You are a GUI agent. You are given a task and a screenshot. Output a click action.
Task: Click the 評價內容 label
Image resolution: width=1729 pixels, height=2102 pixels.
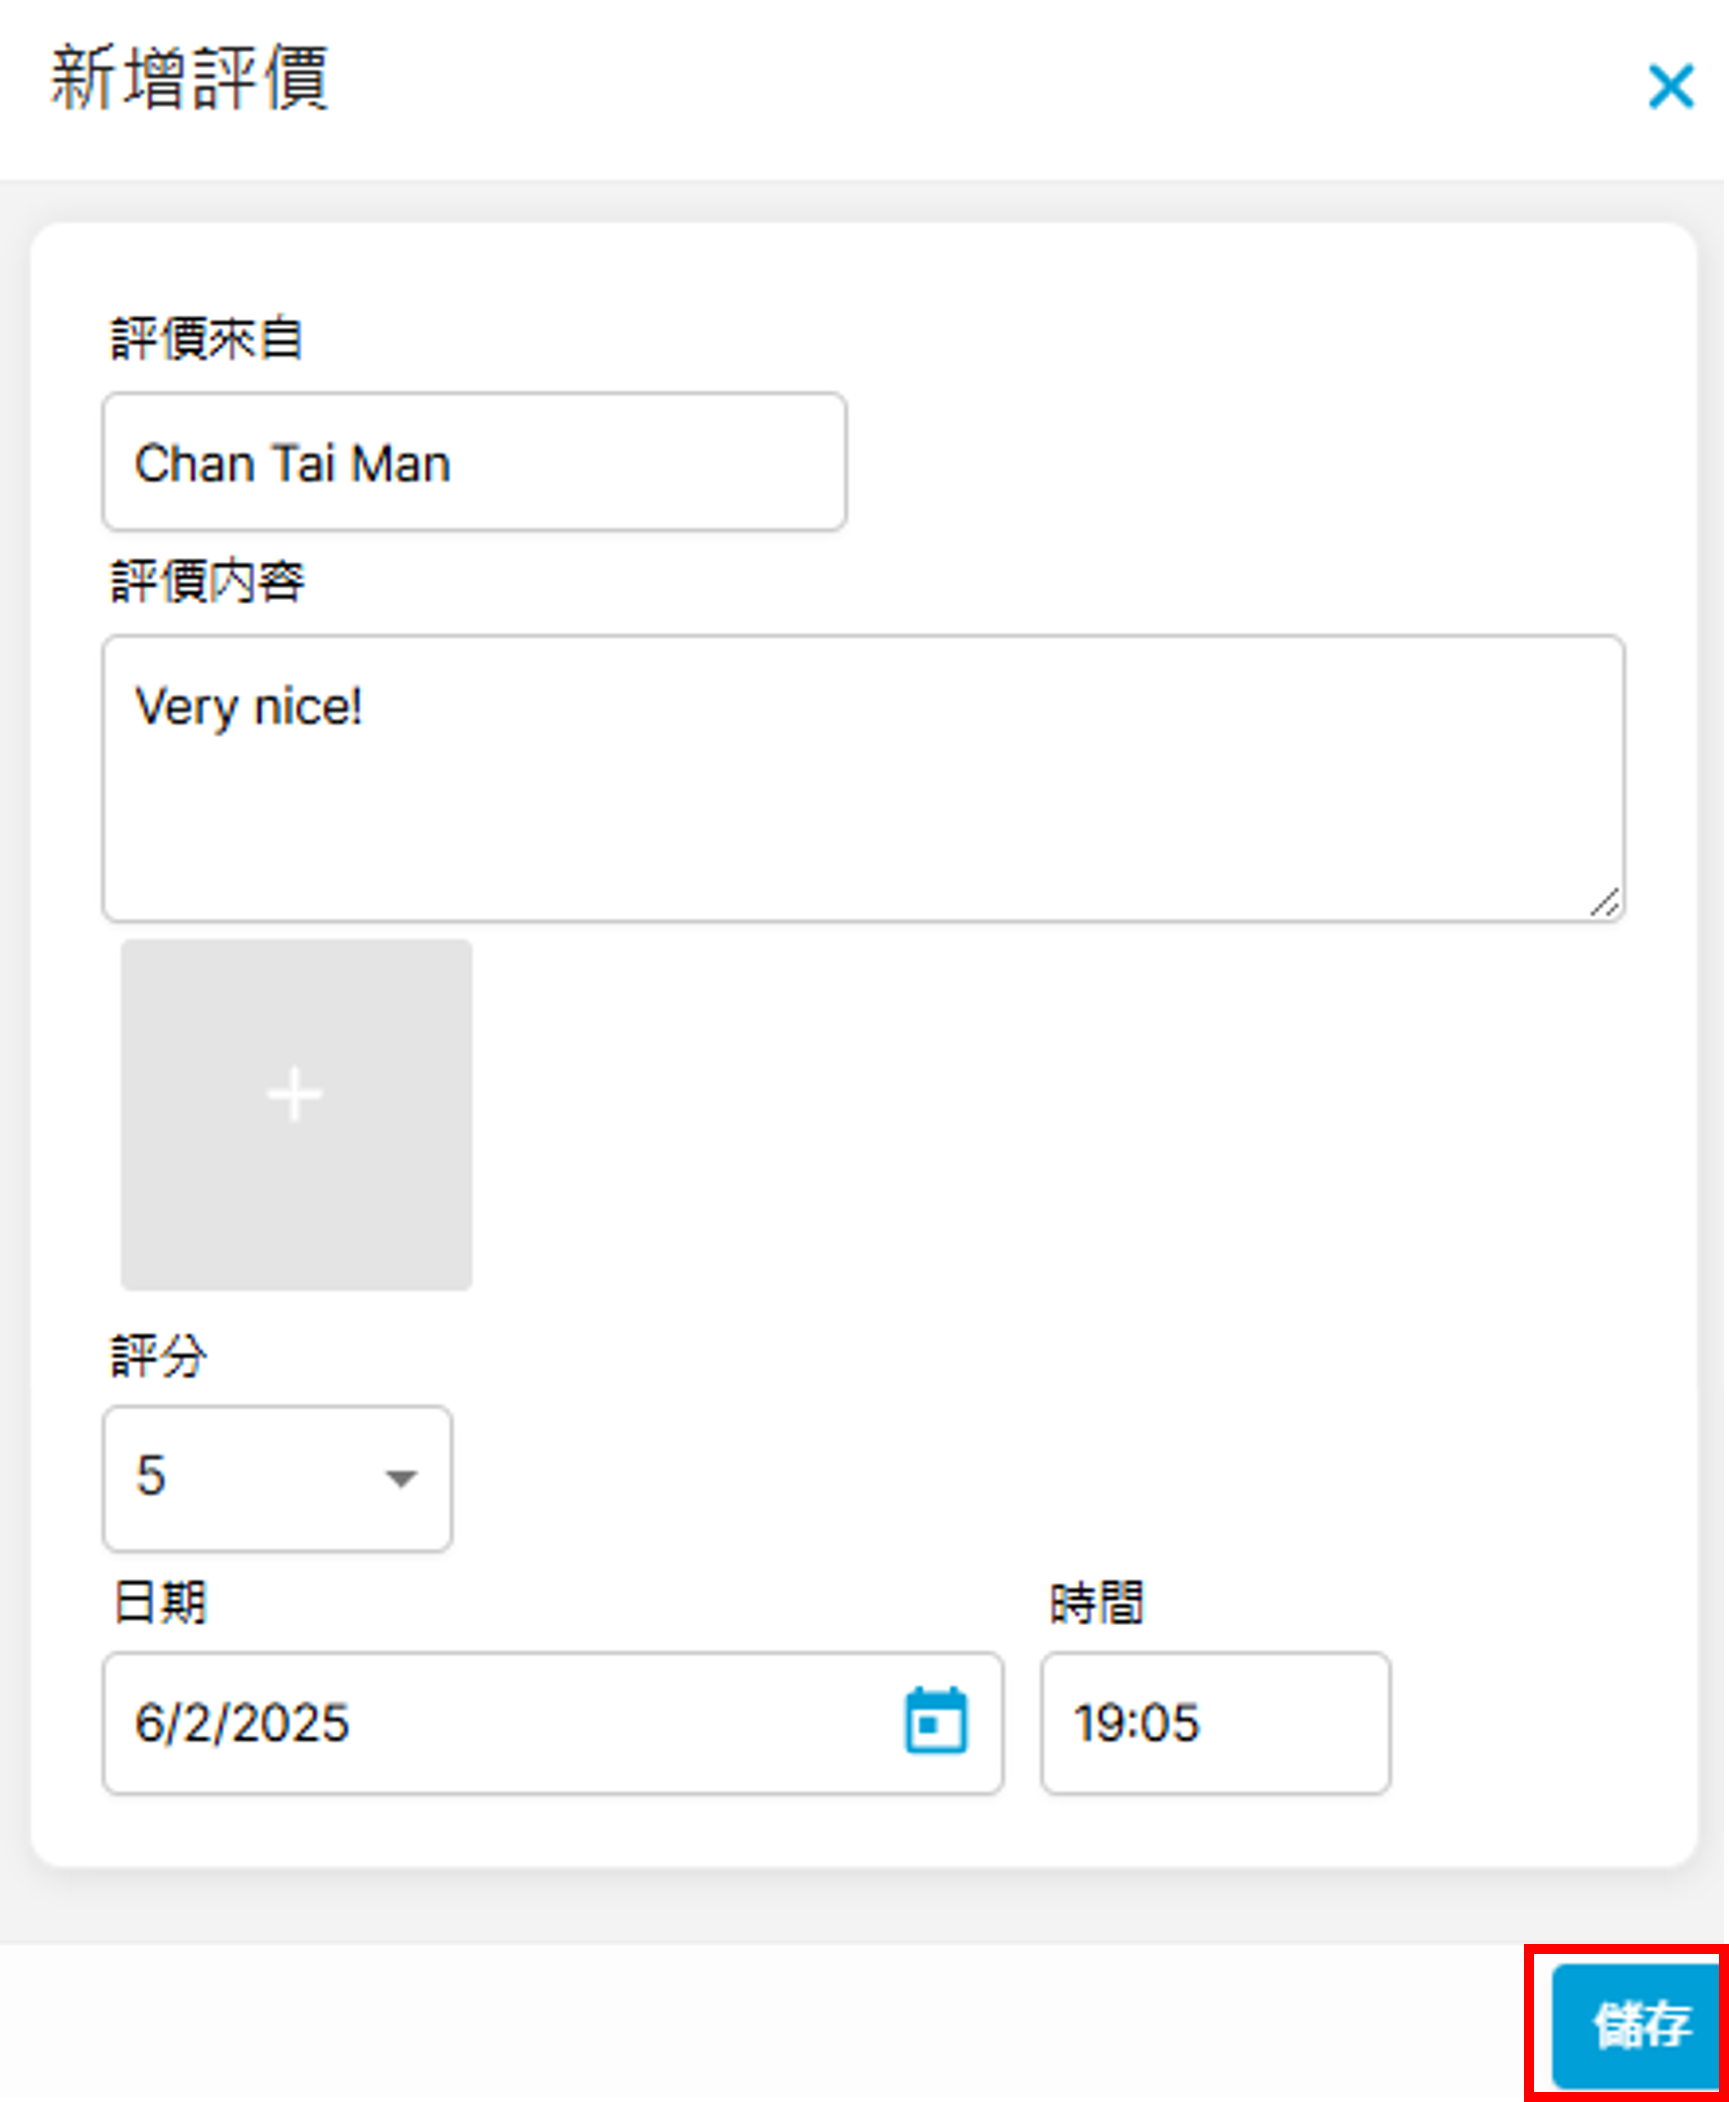[207, 582]
